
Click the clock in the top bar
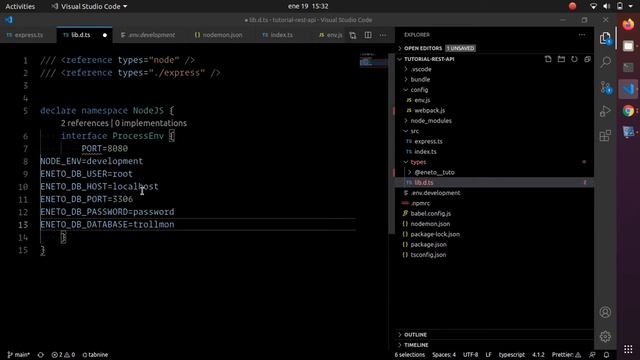click(308, 6)
